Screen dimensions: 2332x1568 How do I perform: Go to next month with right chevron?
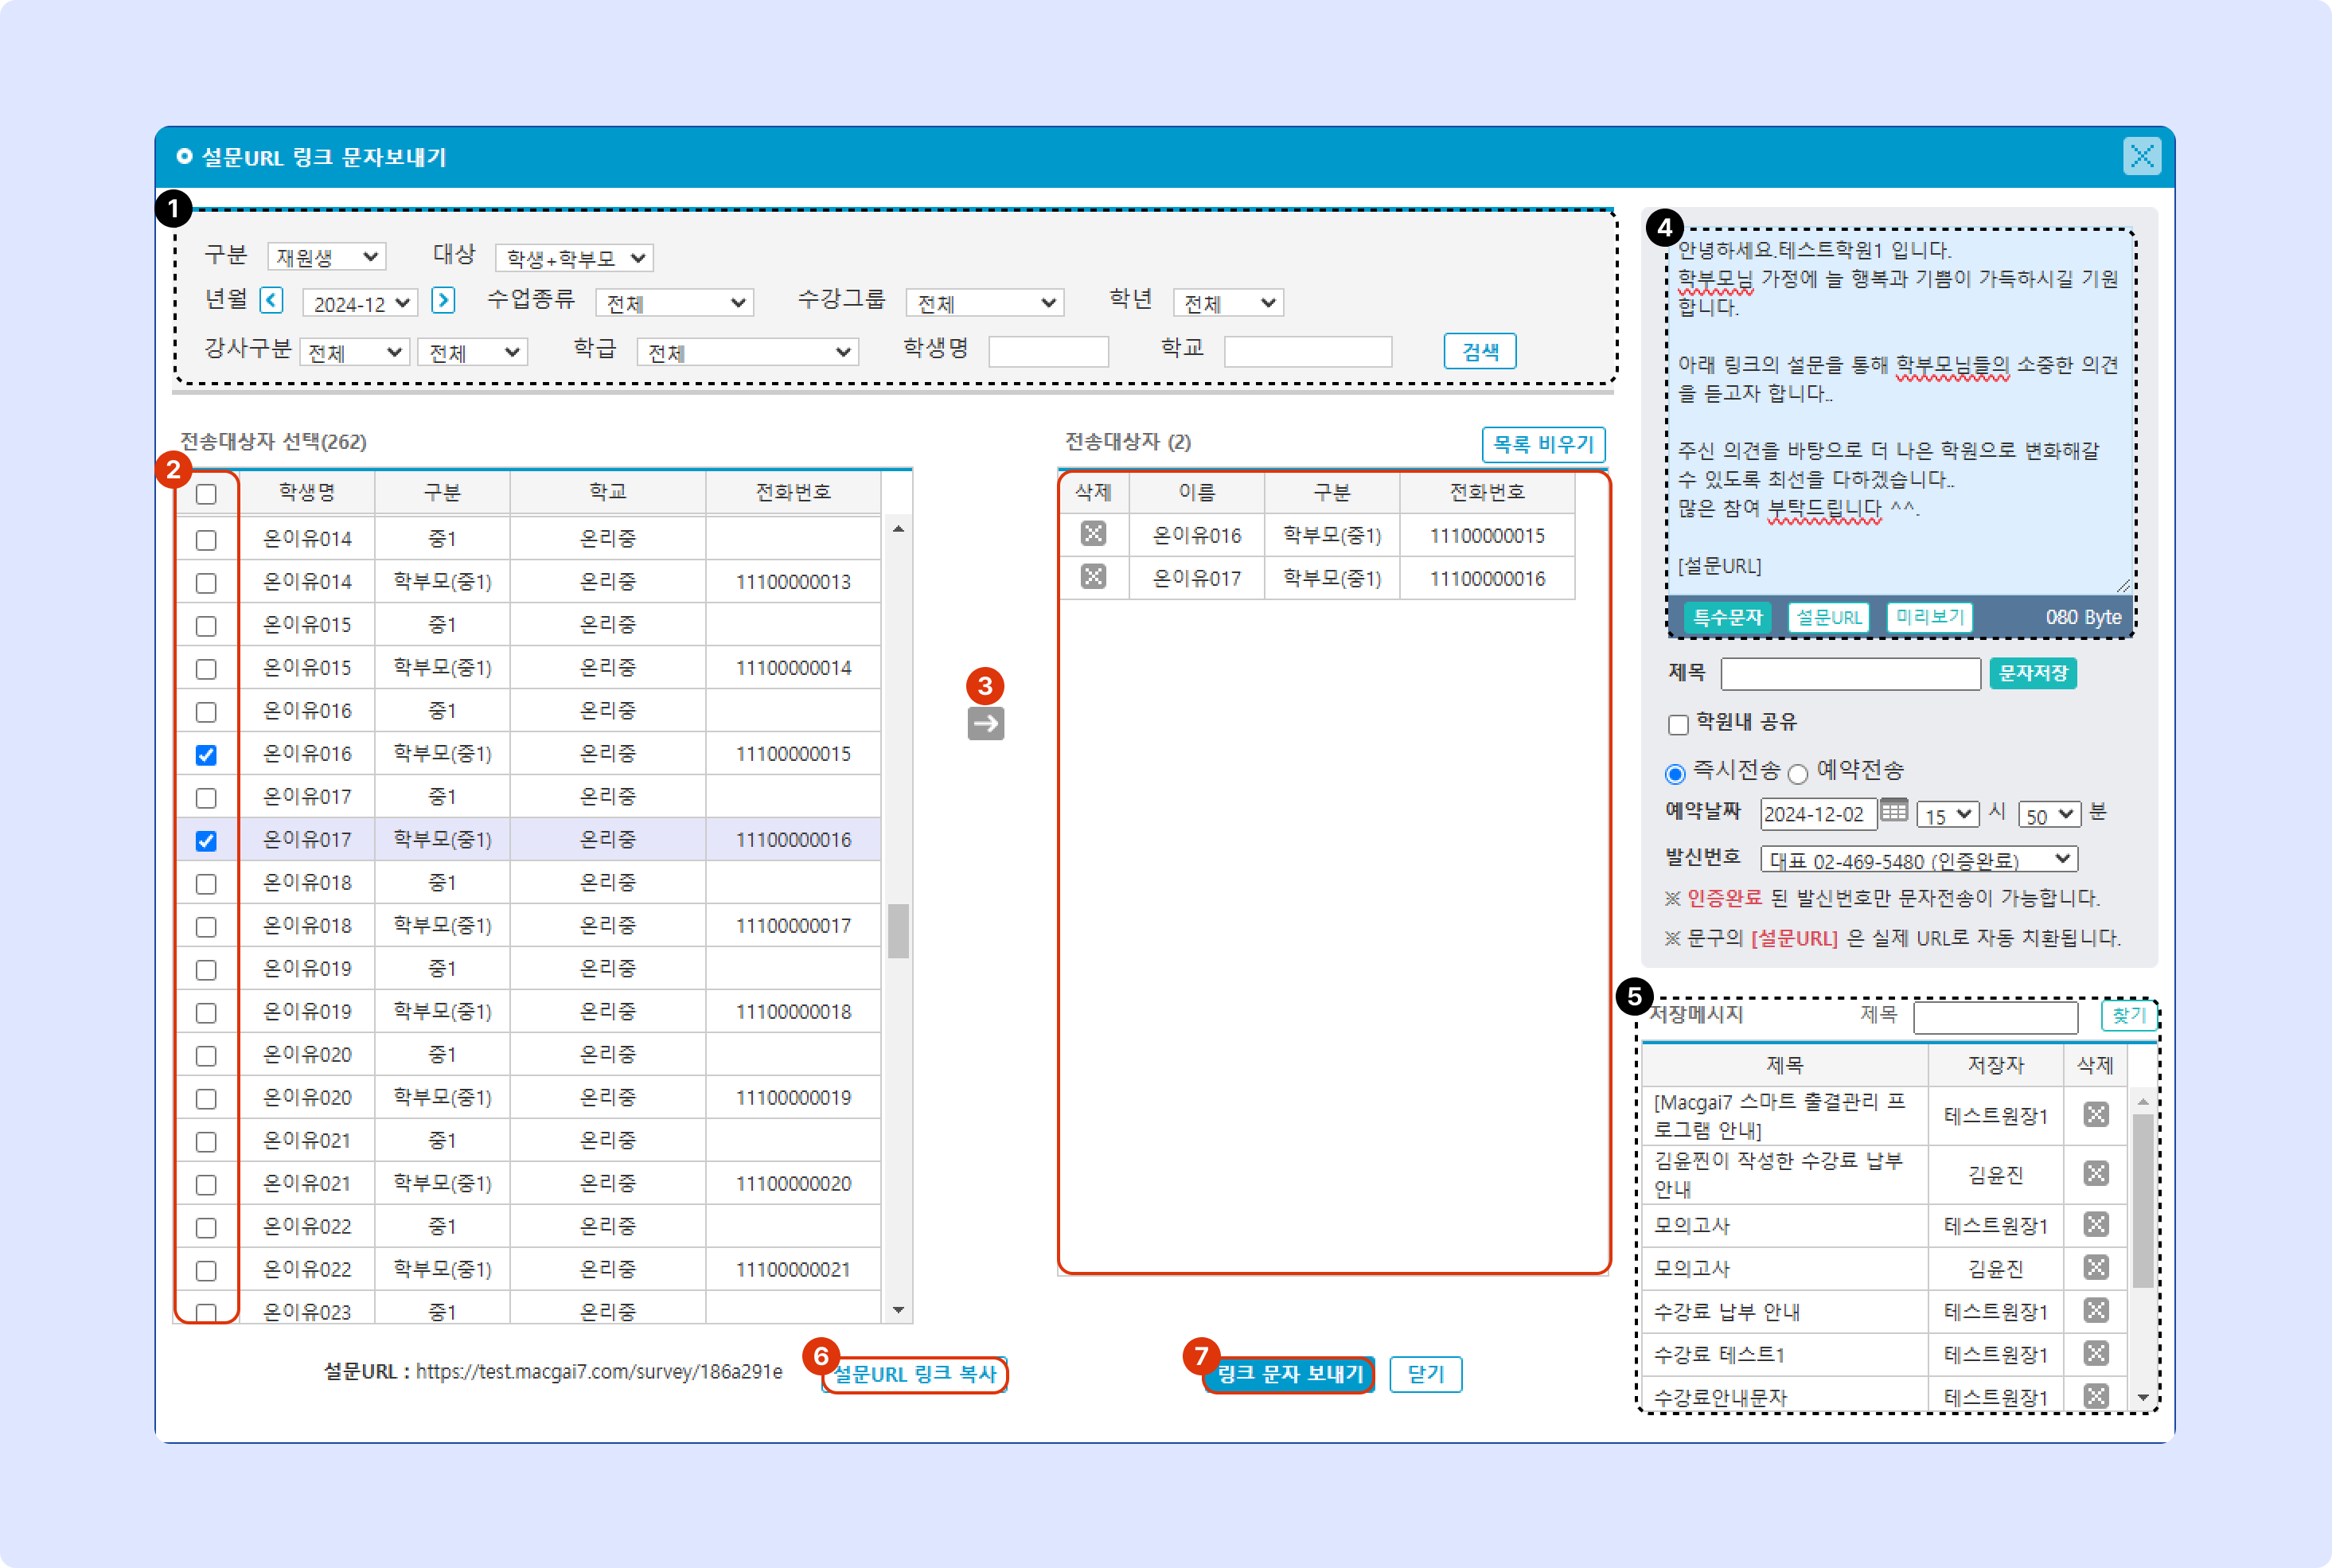443,300
